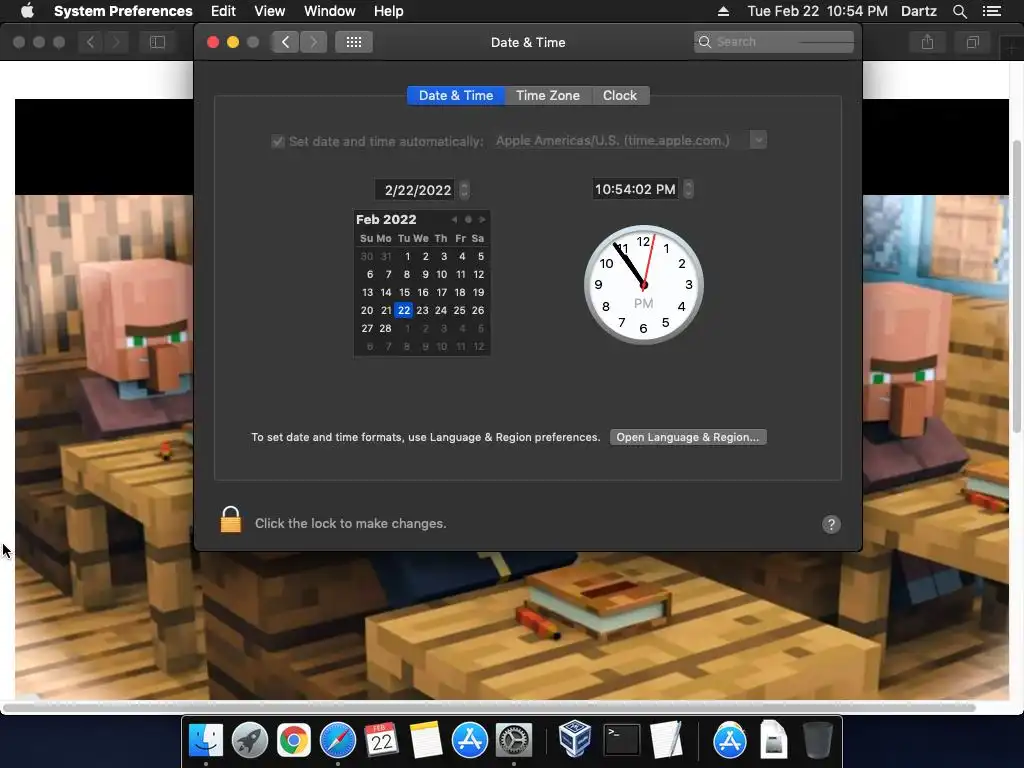Show all preferences grid button
Image resolution: width=1024 pixels, height=768 pixels.
[353, 42]
